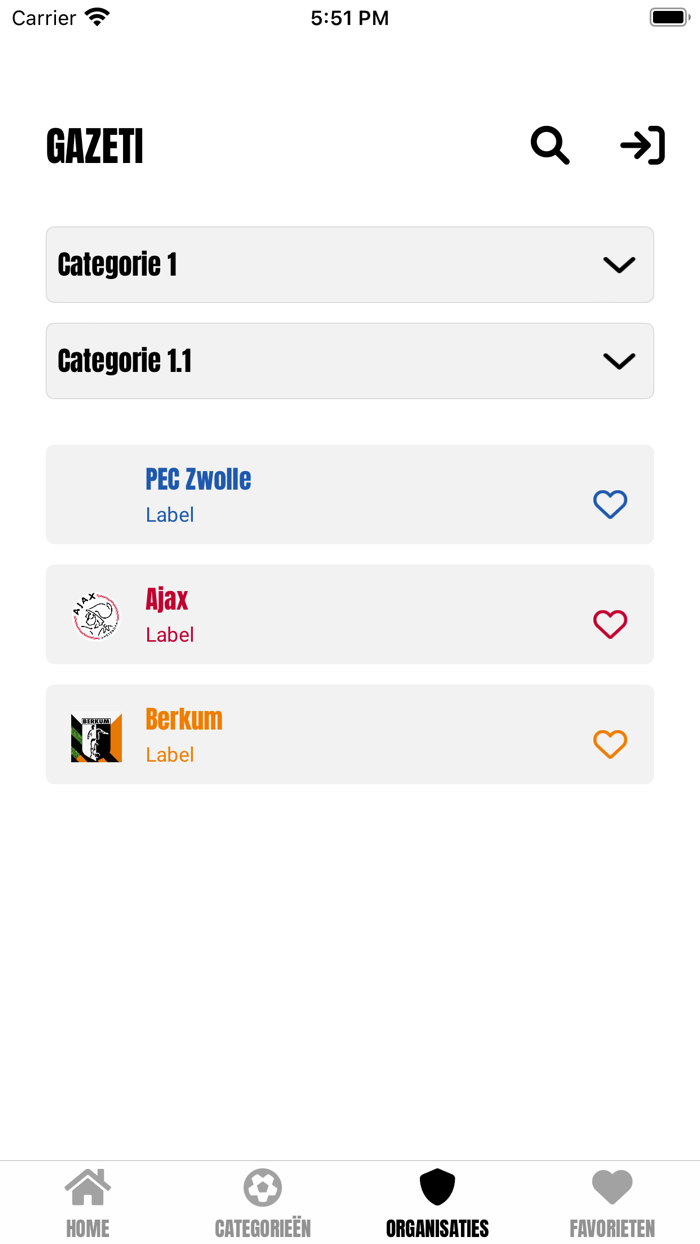Open the PEC Zwolle organisation name
This screenshot has width=700, height=1244.
198,479
